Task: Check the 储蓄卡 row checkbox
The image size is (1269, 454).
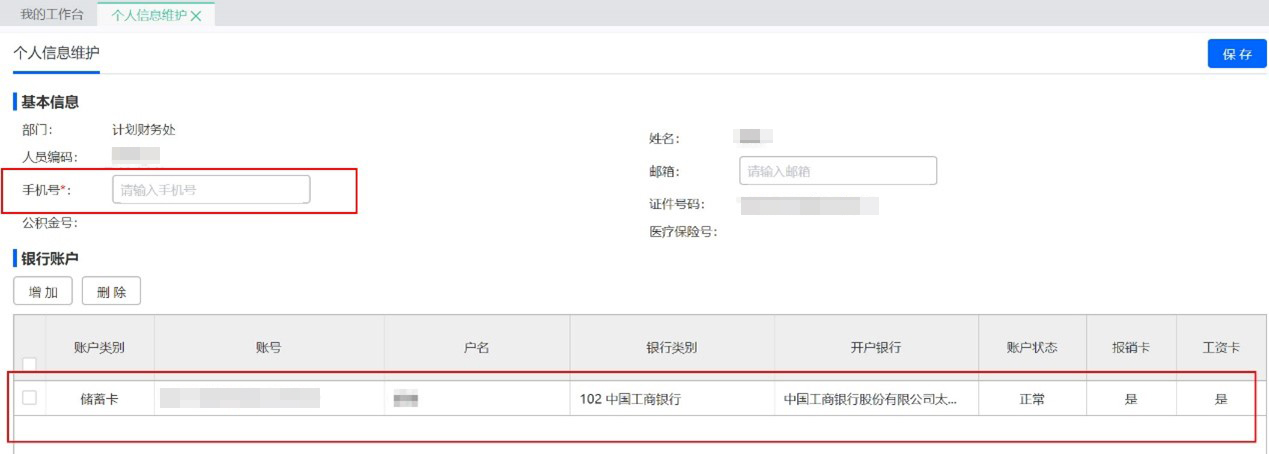Action: (x=29, y=398)
